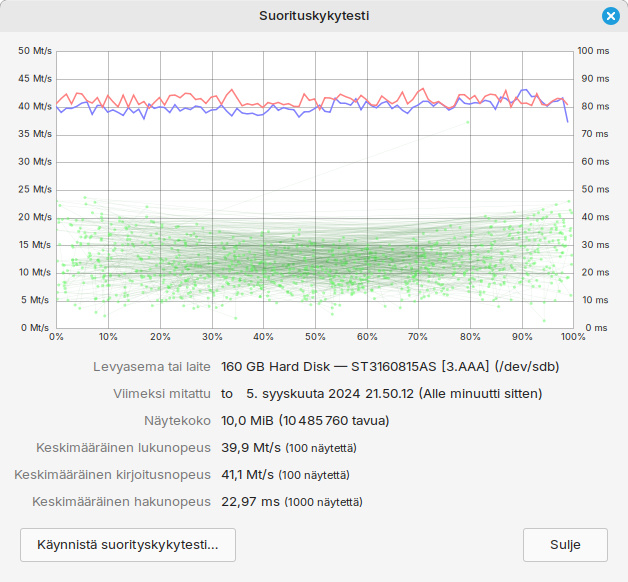Click the 100 ms axis label
The image size is (628, 582).
coord(593,51)
